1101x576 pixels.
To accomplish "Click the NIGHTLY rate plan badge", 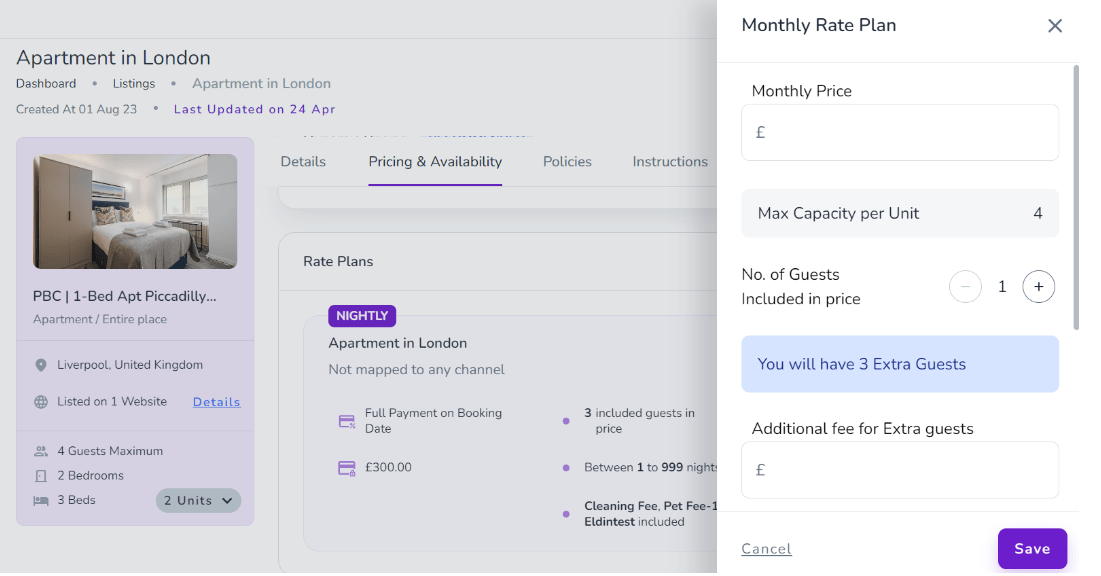I will (361, 316).
